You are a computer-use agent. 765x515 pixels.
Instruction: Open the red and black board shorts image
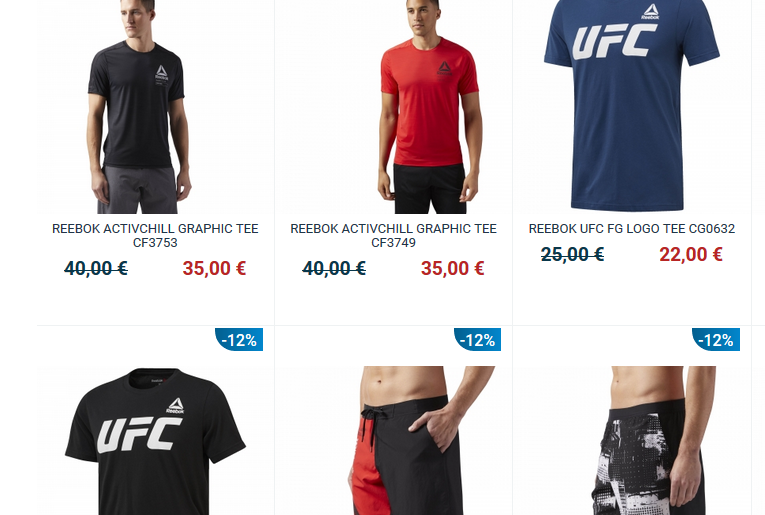pos(393,440)
